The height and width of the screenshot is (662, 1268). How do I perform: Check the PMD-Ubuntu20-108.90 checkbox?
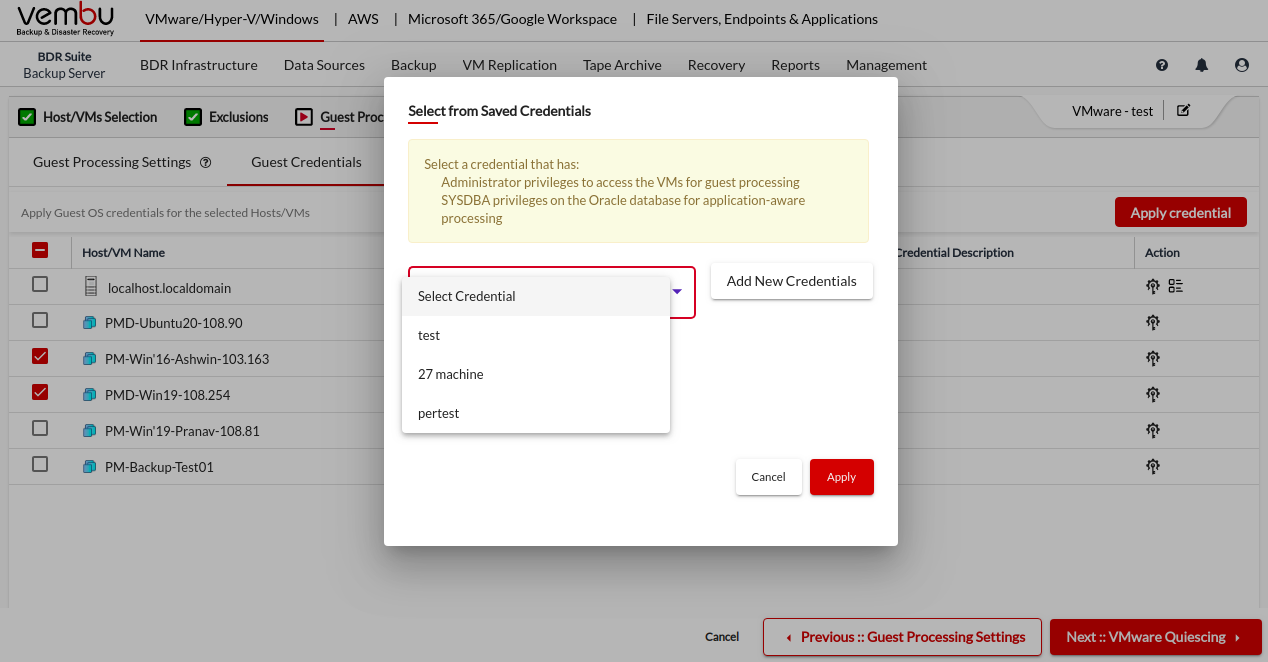(40, 320)
